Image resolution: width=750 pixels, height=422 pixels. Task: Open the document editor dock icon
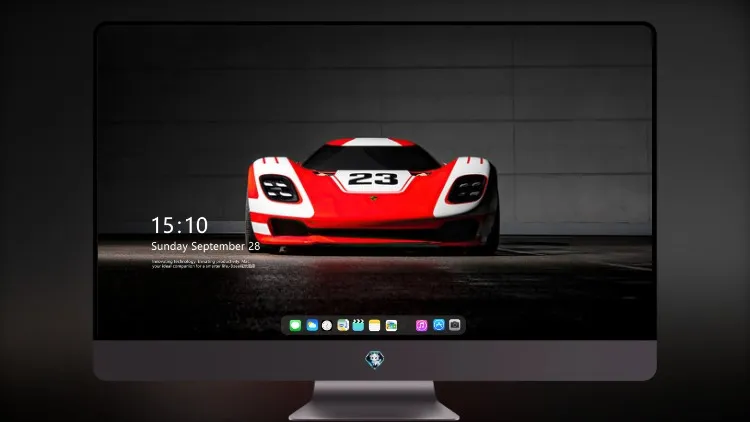pyautogui.click(x=342, y=325)
